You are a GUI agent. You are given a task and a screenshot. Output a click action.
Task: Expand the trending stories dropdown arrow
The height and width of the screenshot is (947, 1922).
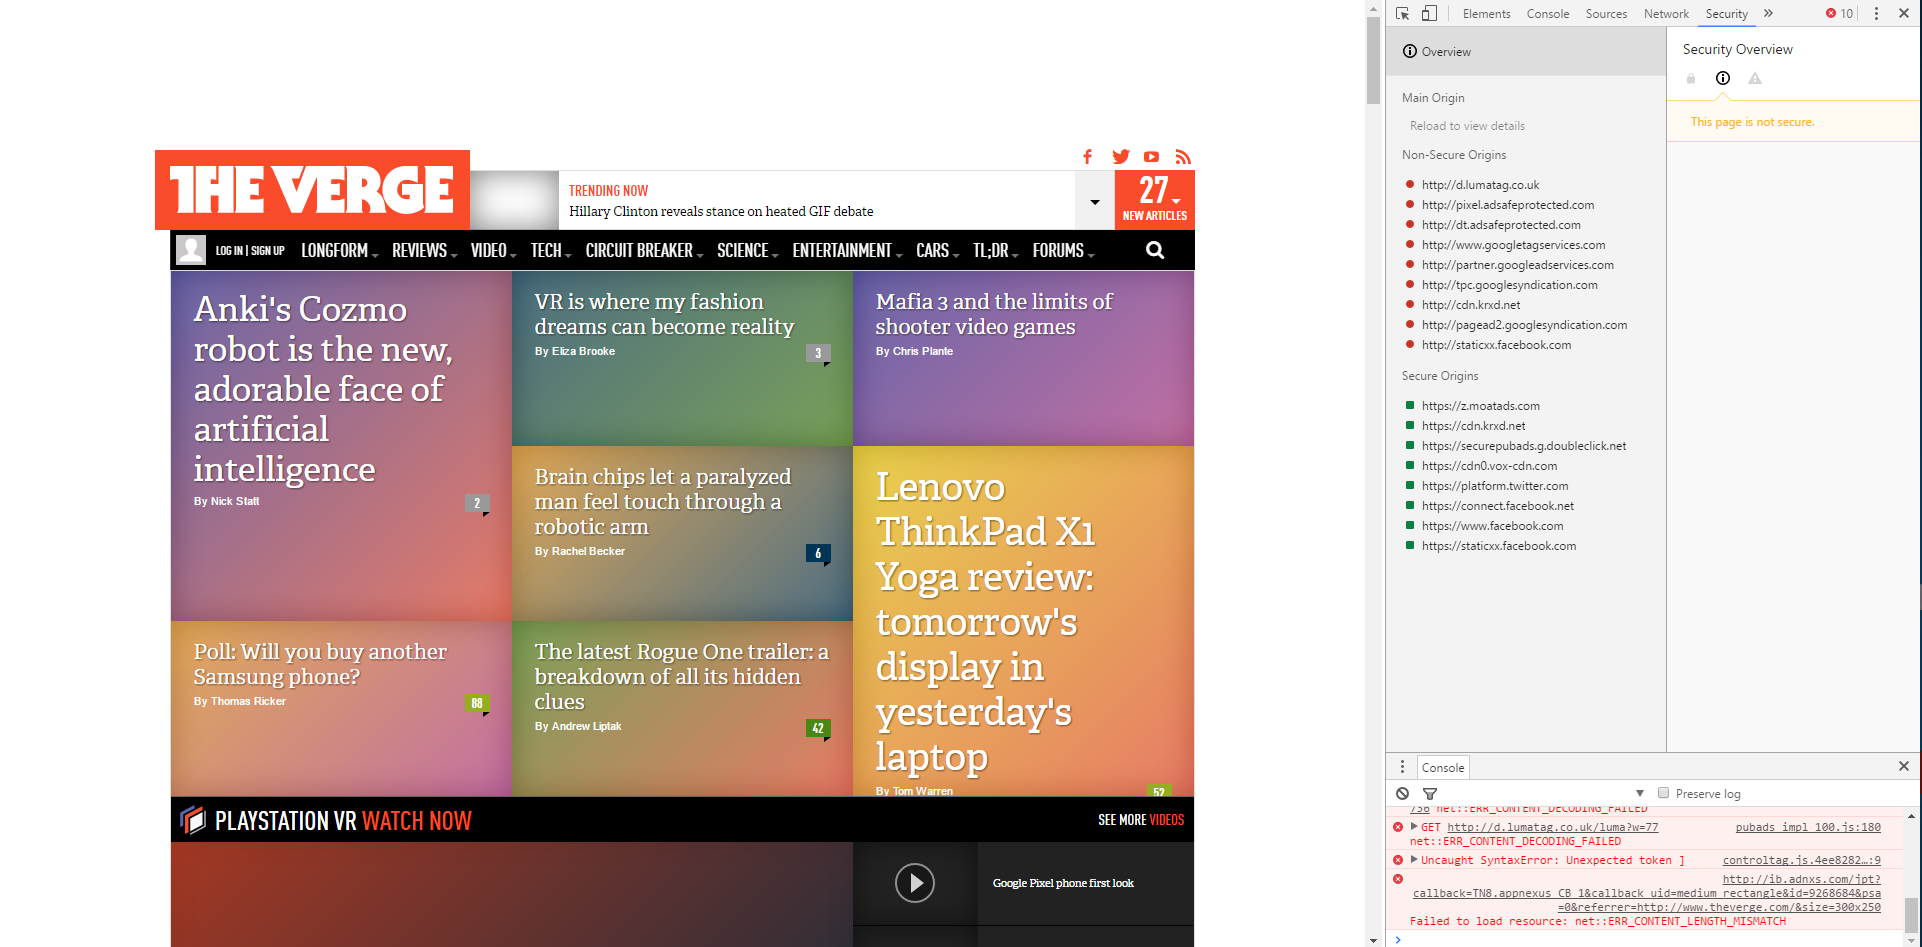(1095, 201)
